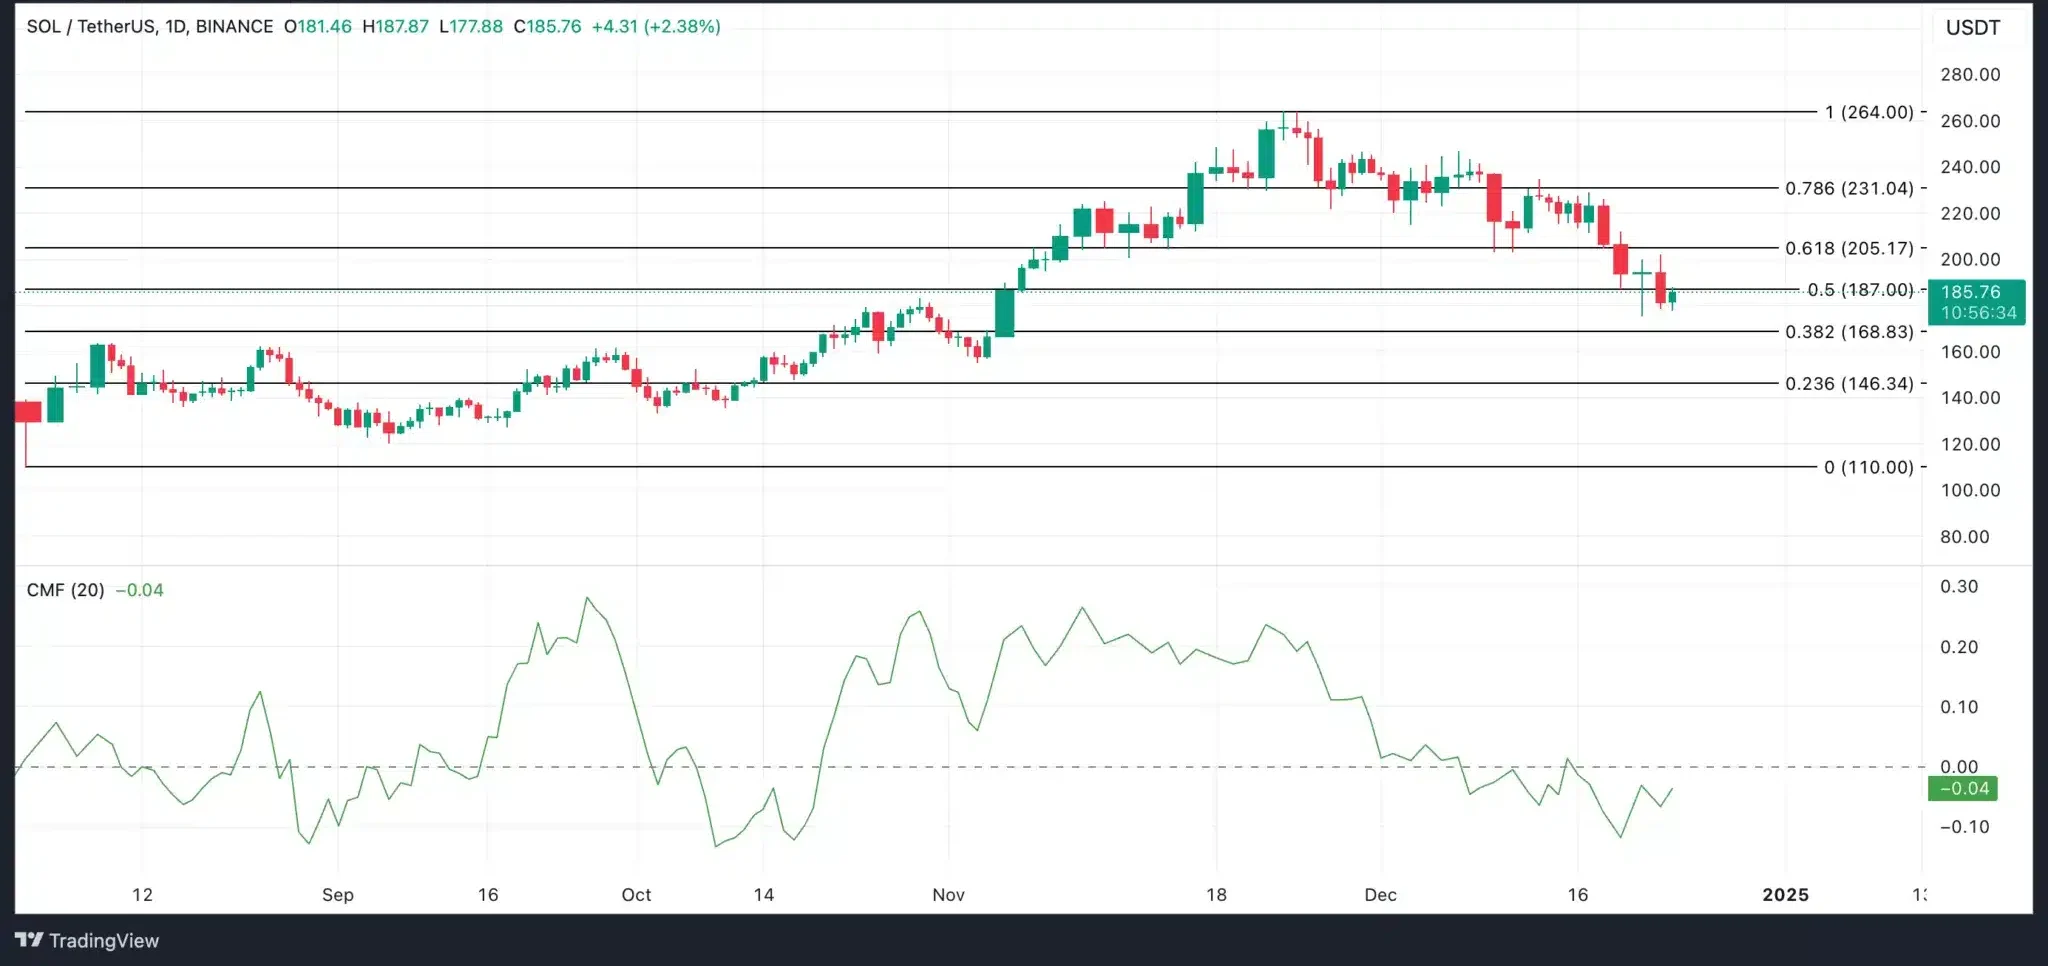
Task: Click the 18 date label in November
Action: tap(1216, 895)
